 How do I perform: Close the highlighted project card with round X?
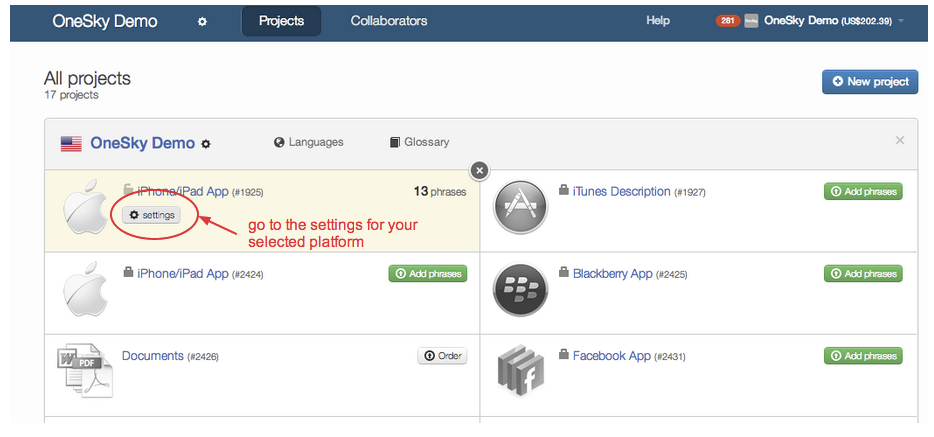(x=480, y=170)
